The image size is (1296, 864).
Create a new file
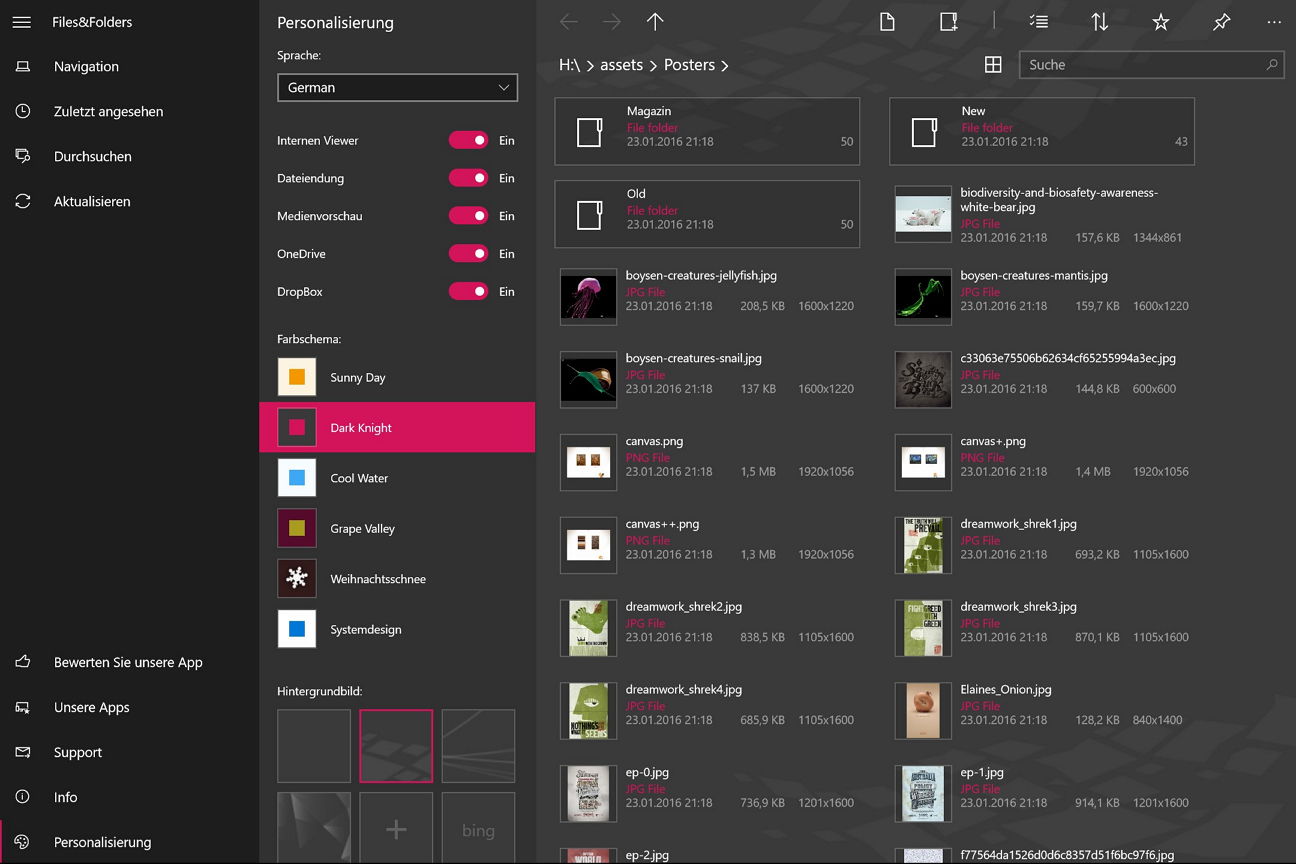[887, 22]
